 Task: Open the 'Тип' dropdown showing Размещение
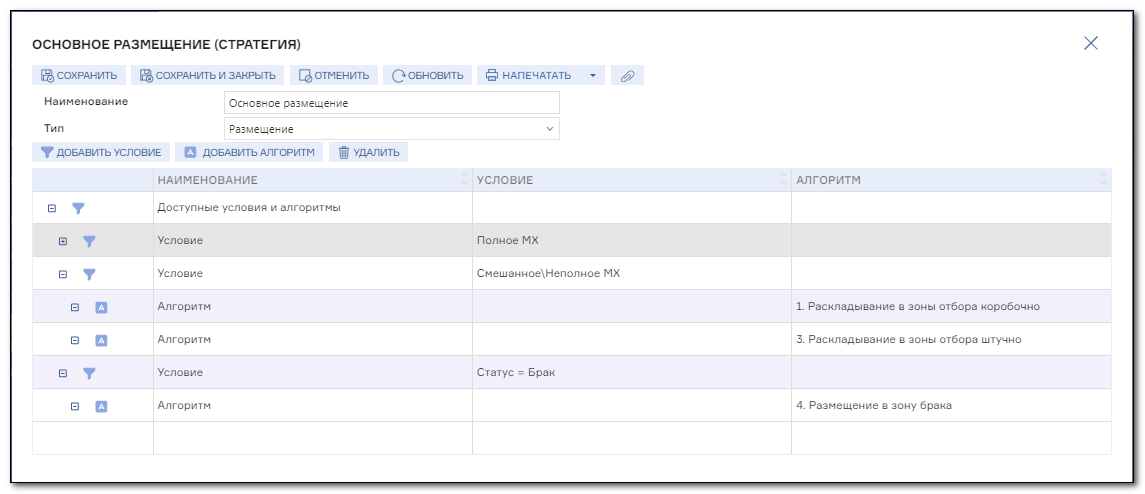[391, 129]
